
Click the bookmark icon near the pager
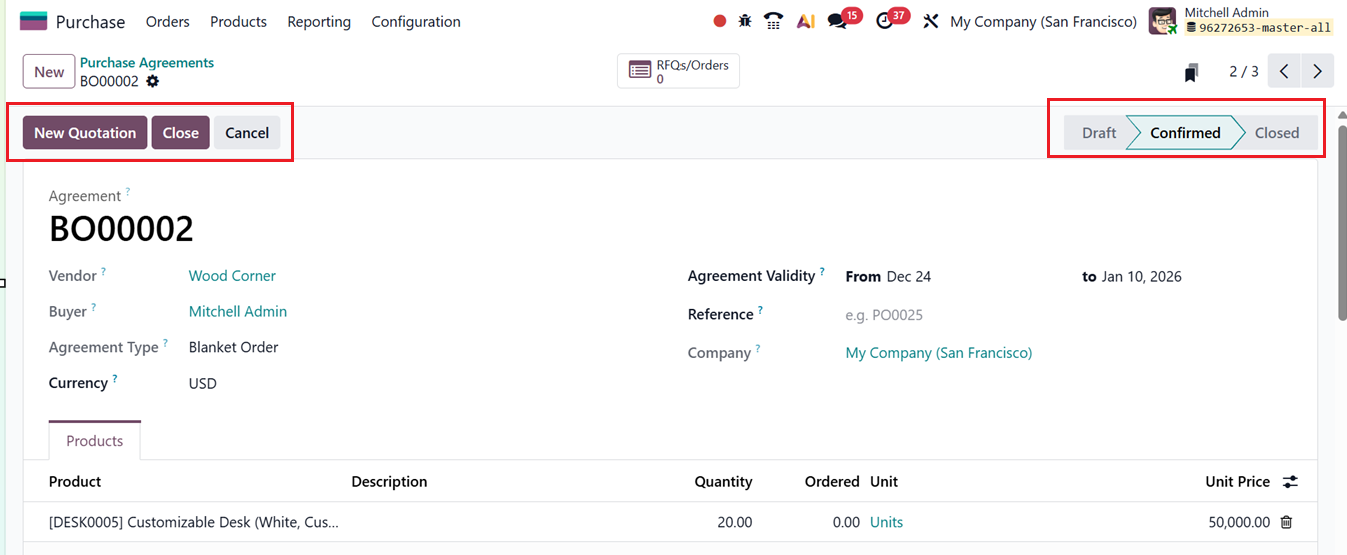pos(1191,72)
